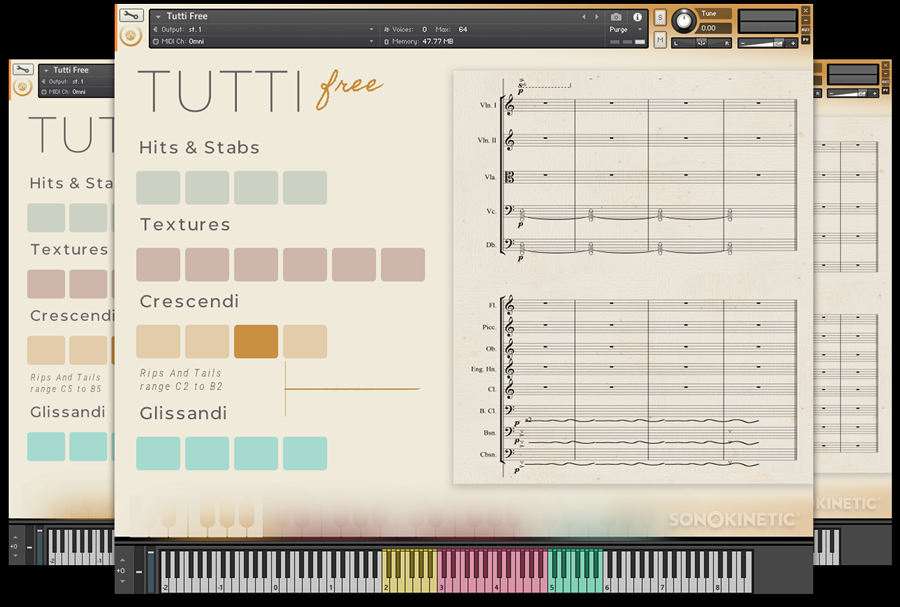This screenshot has width=900, height=607.
Task: Click the MIDI channel icon beside 'MIDI Ch'
Action: tap(156, 41)
